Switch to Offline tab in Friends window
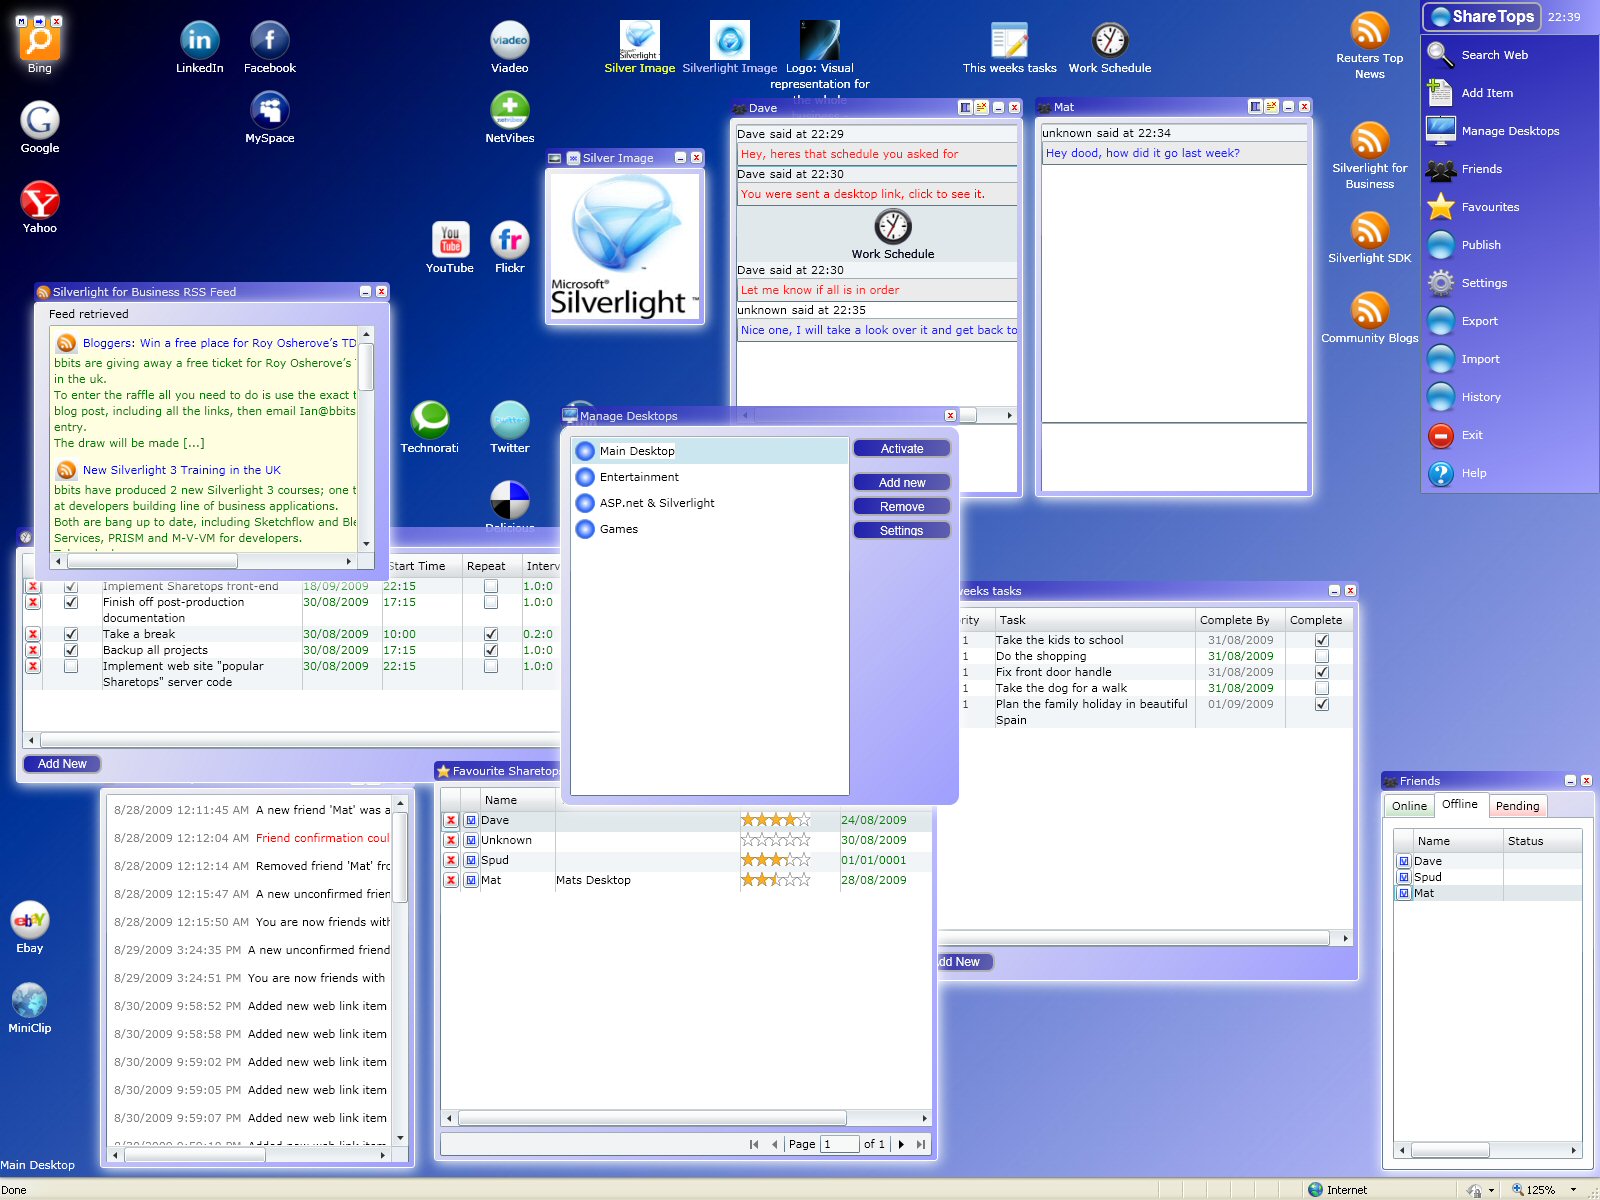This screenshot has height=1200, width=1600. coord(1460,804)
